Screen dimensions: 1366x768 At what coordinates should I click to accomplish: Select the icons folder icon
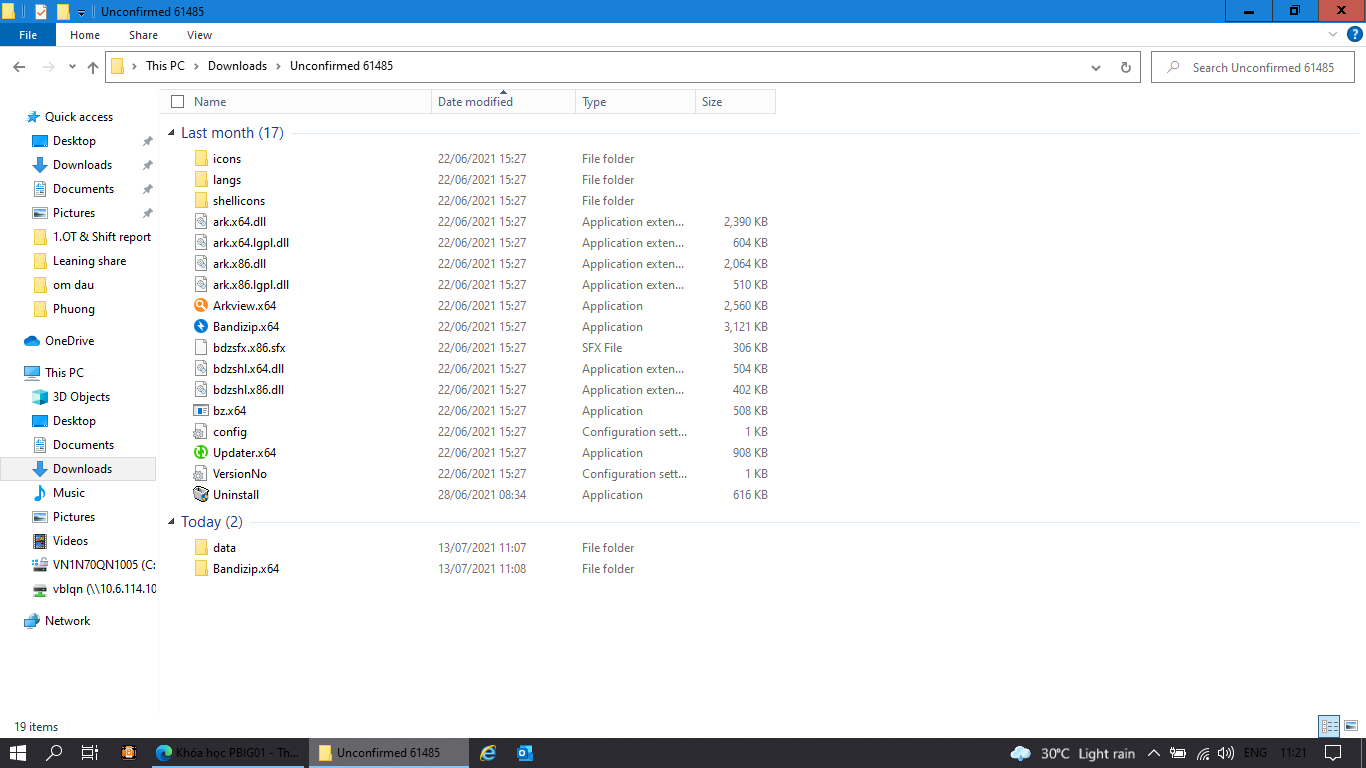click(201, 159)
